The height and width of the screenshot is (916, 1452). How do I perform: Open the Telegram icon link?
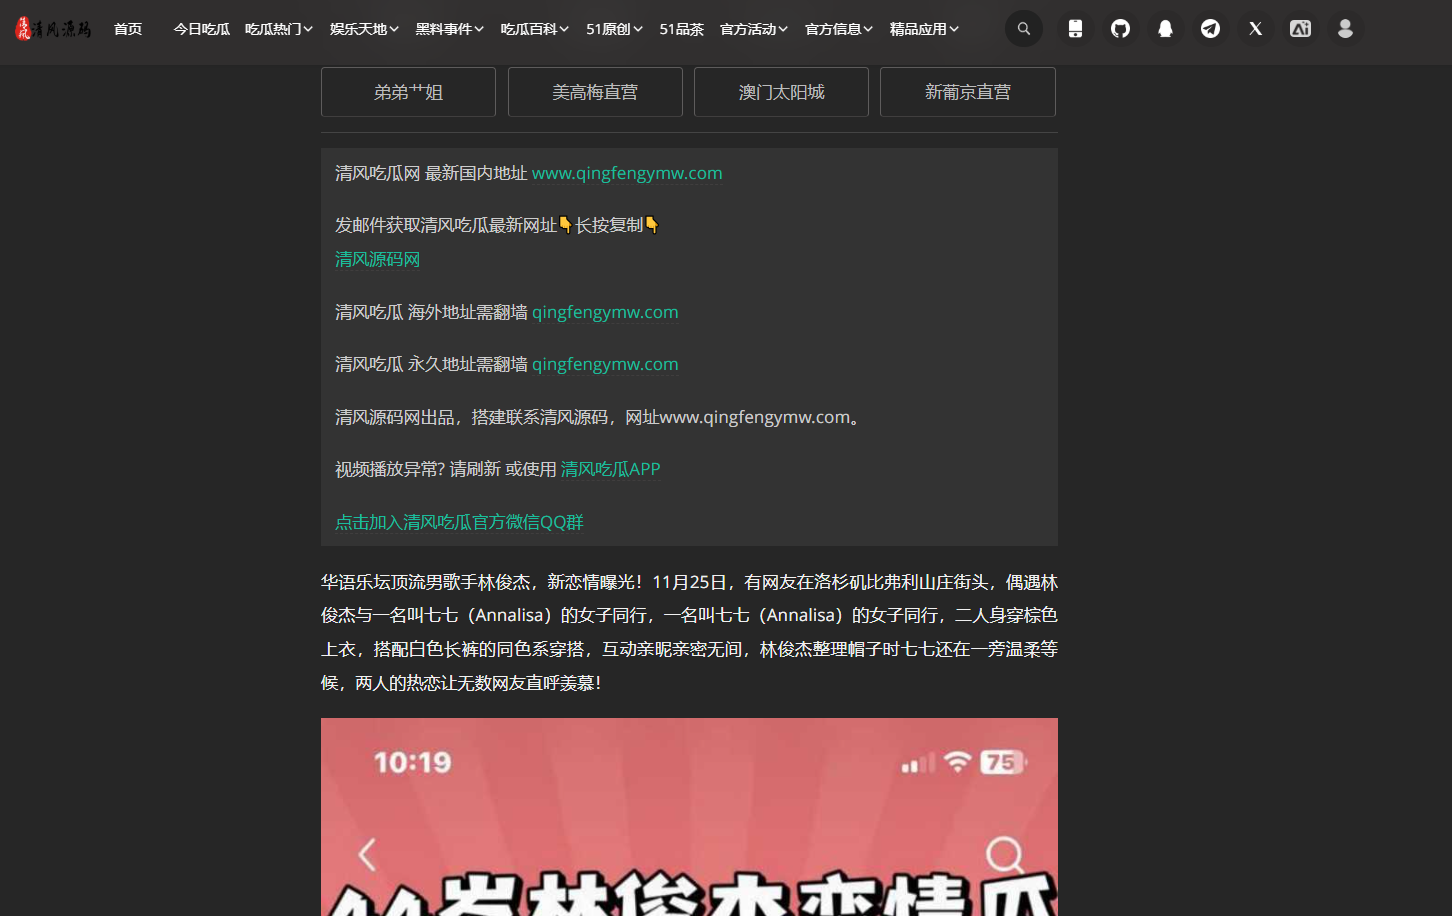[x=1210, y=29]
